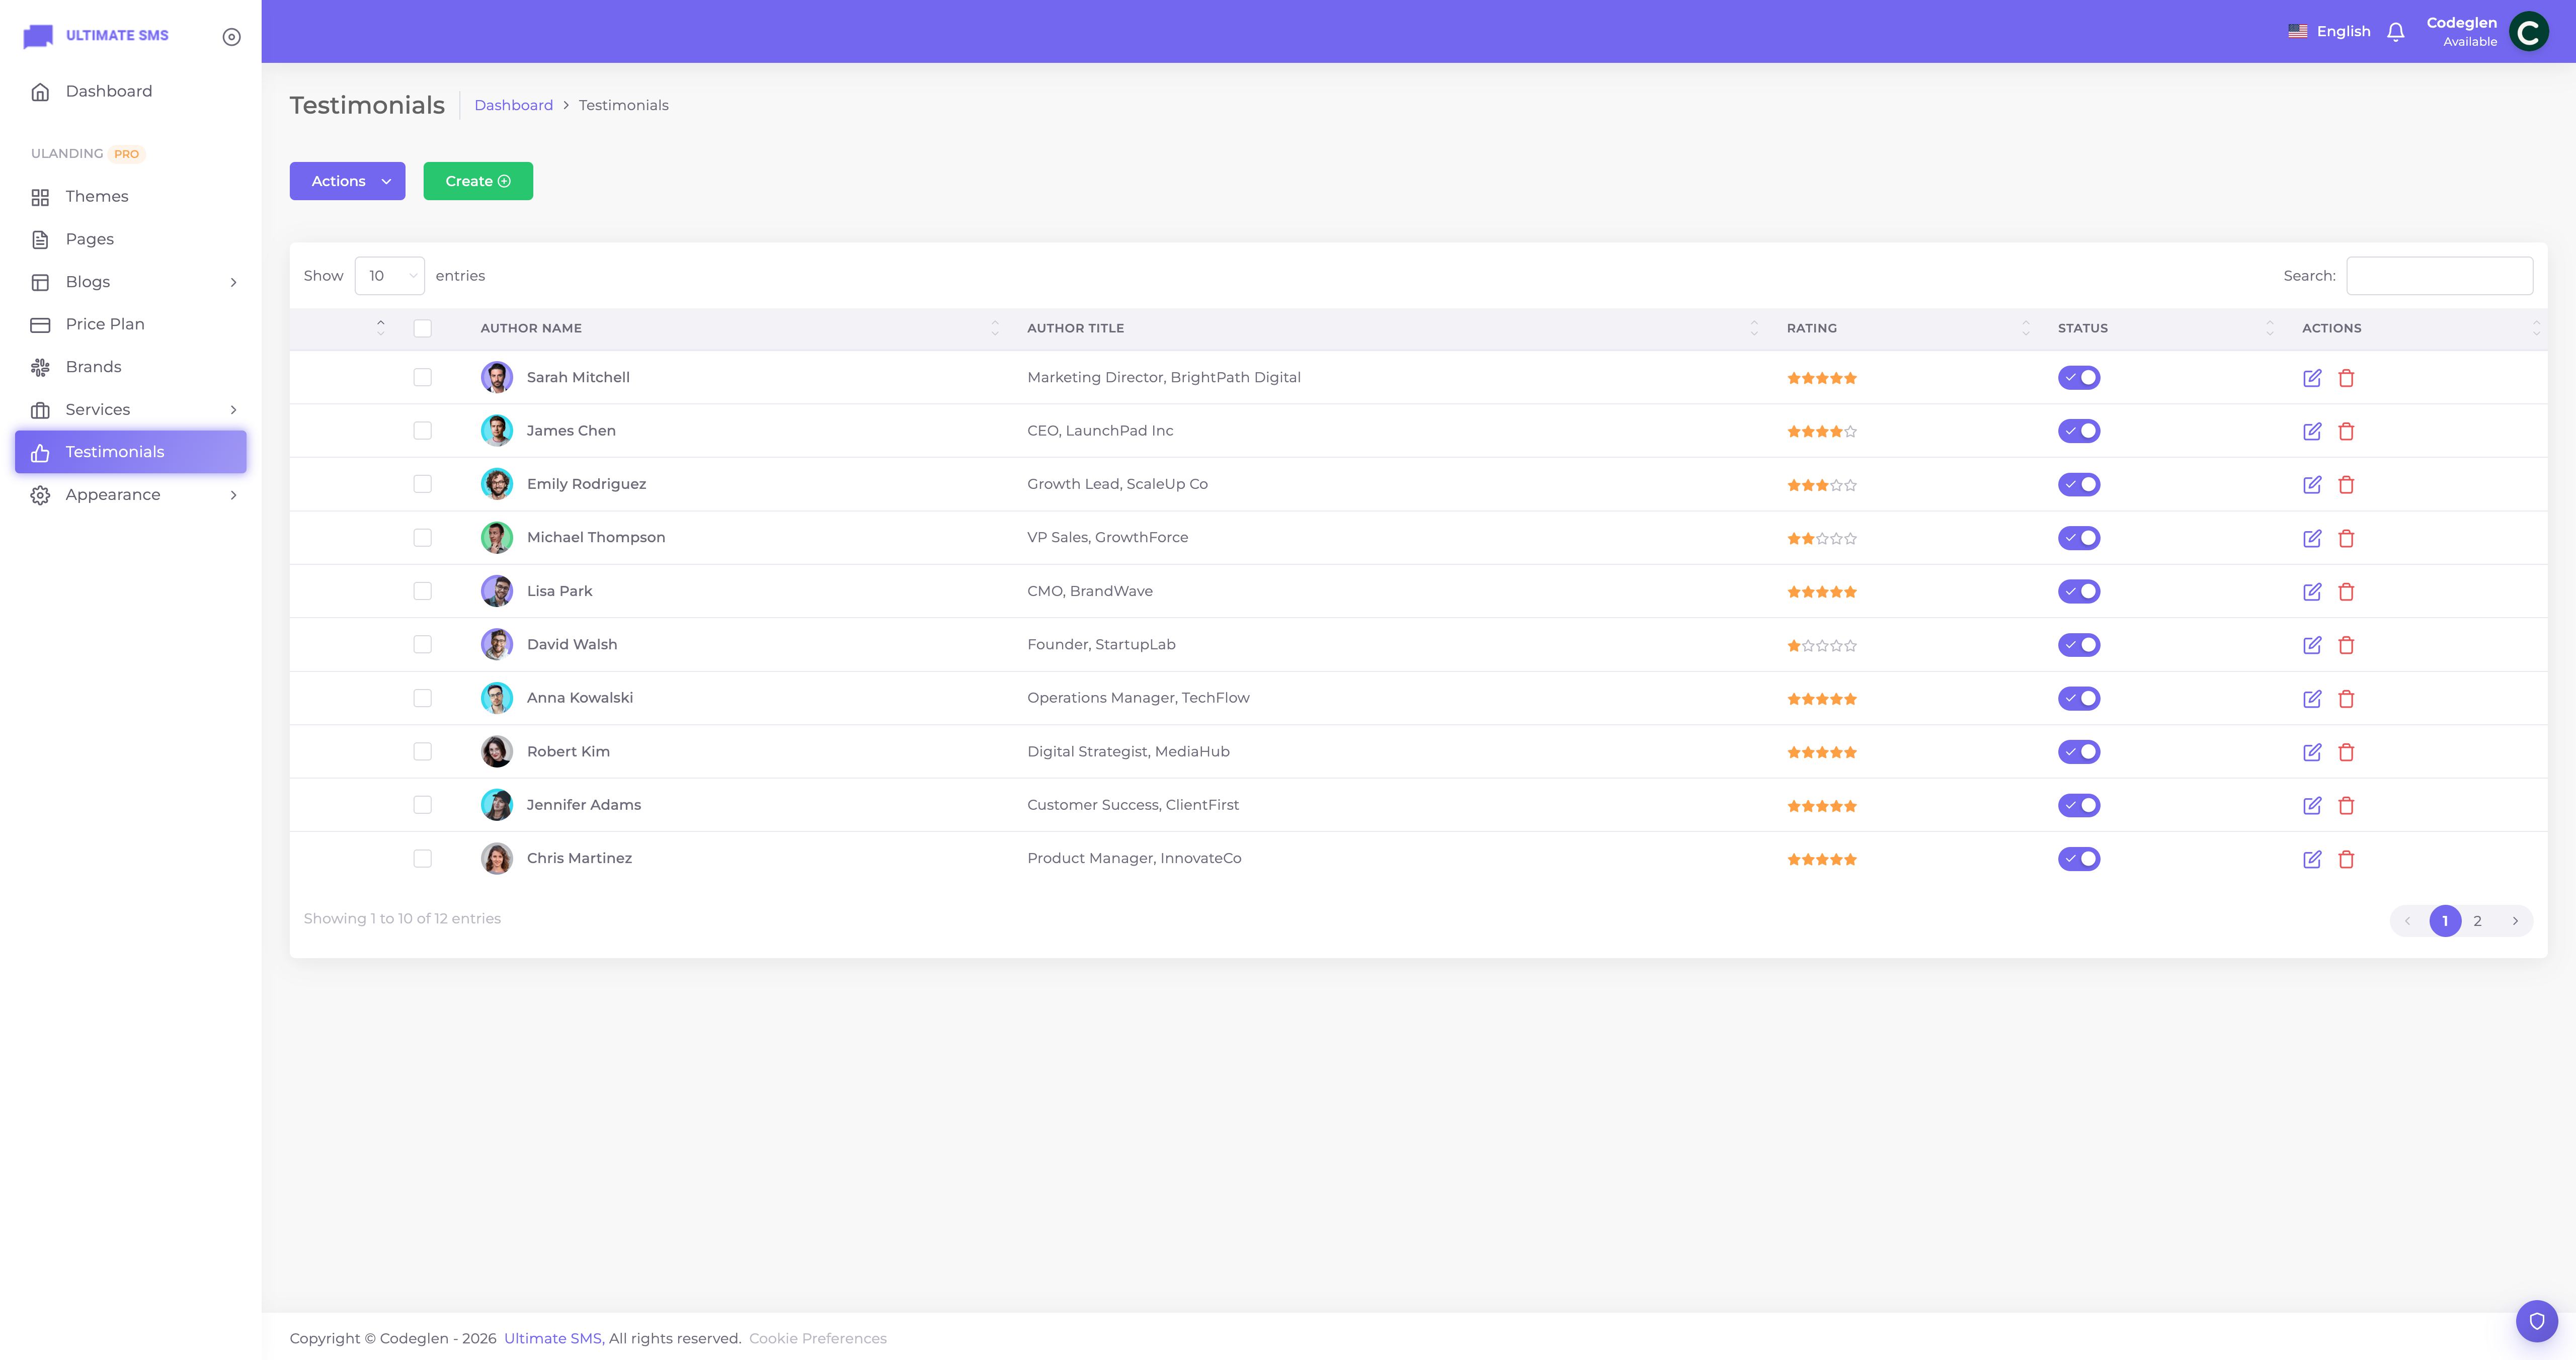Toggle status for Sarah Mitchell
2576x1360 pixels.
(x=2079, y=378)
